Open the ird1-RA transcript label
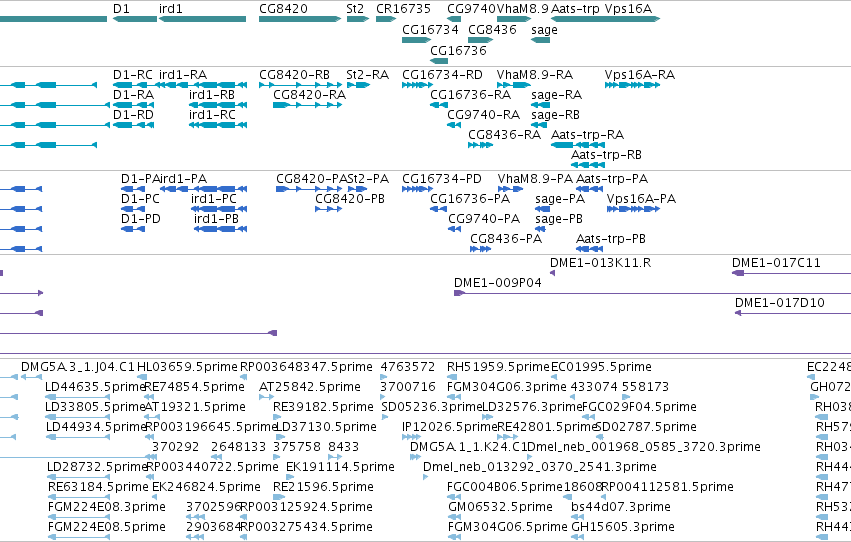This screenshot has width=851, height=542. [183, 74]
